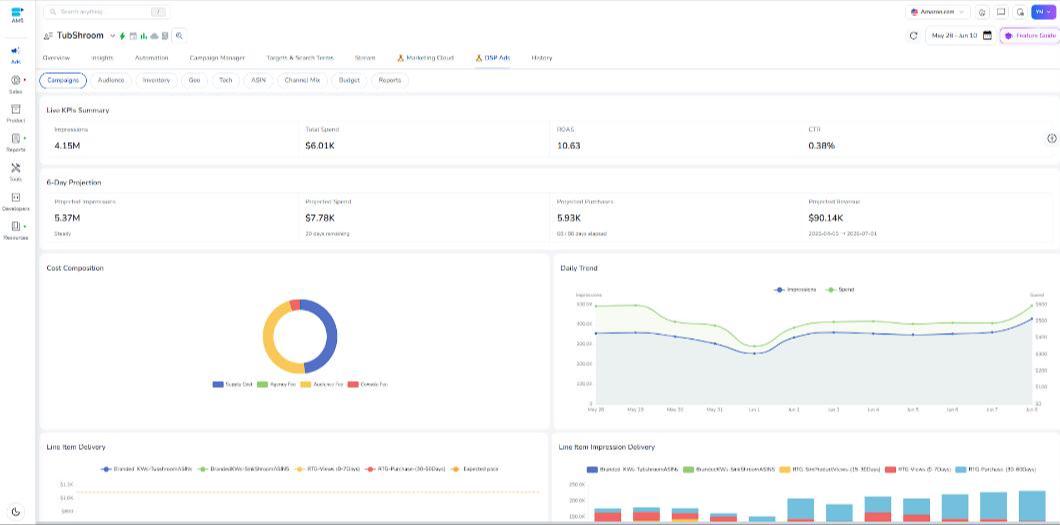Open Developers section in sidebar

pyautogui.click(x=16, y=201)
